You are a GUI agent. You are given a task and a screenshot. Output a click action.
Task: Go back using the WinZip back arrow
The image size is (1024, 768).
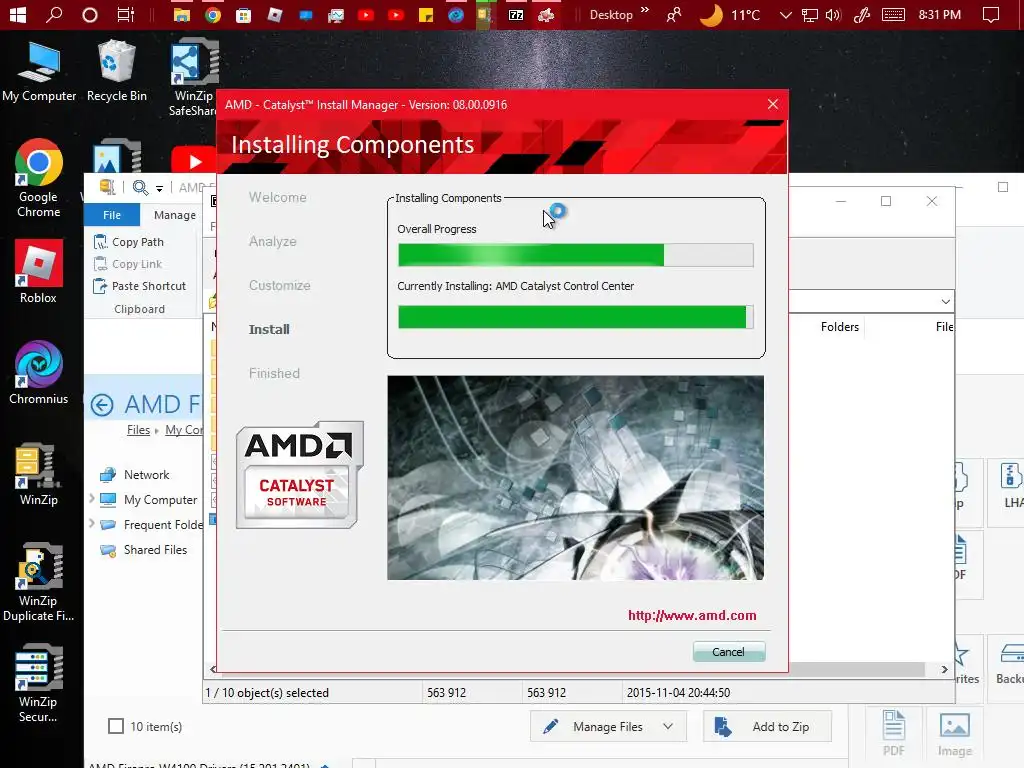(102, 405)
